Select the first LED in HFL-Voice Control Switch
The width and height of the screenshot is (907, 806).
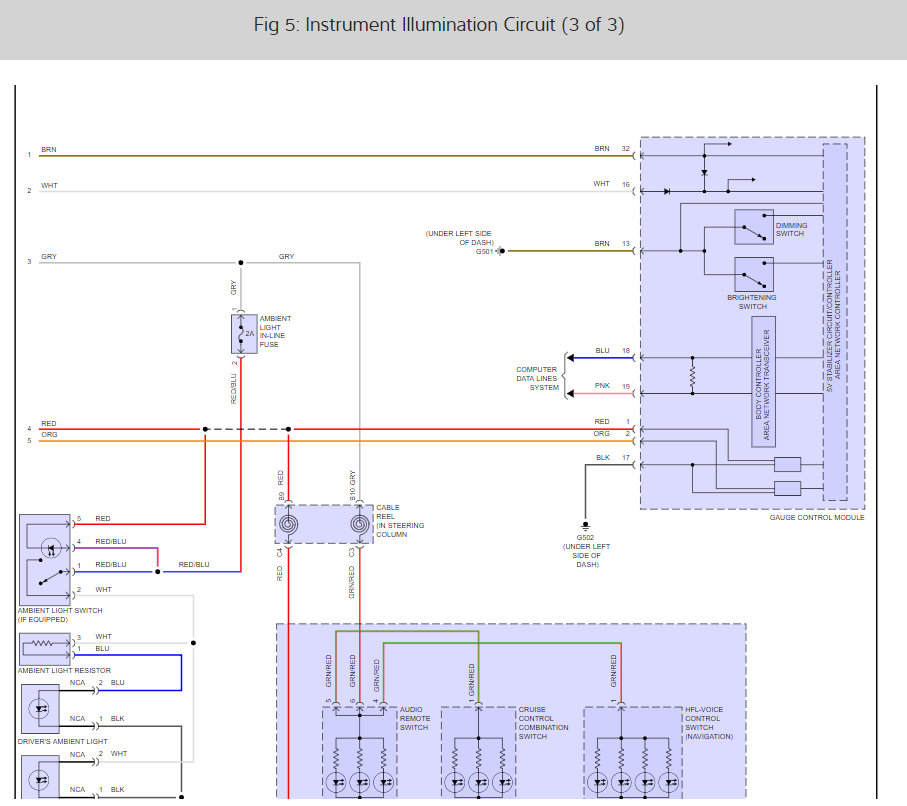(x=598, y=782)
